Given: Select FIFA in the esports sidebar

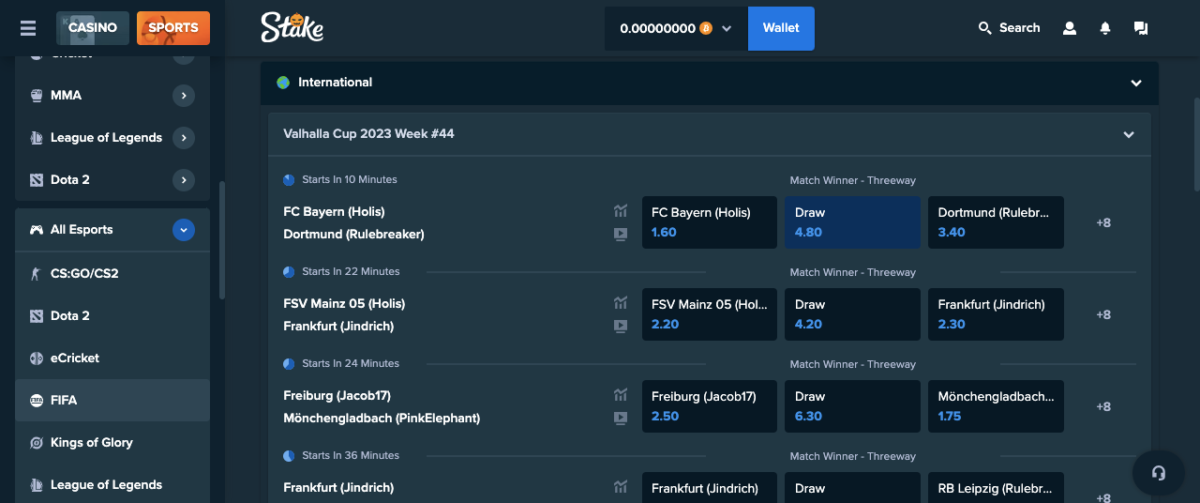Looking at the screenshot, I should coord(64,400).
